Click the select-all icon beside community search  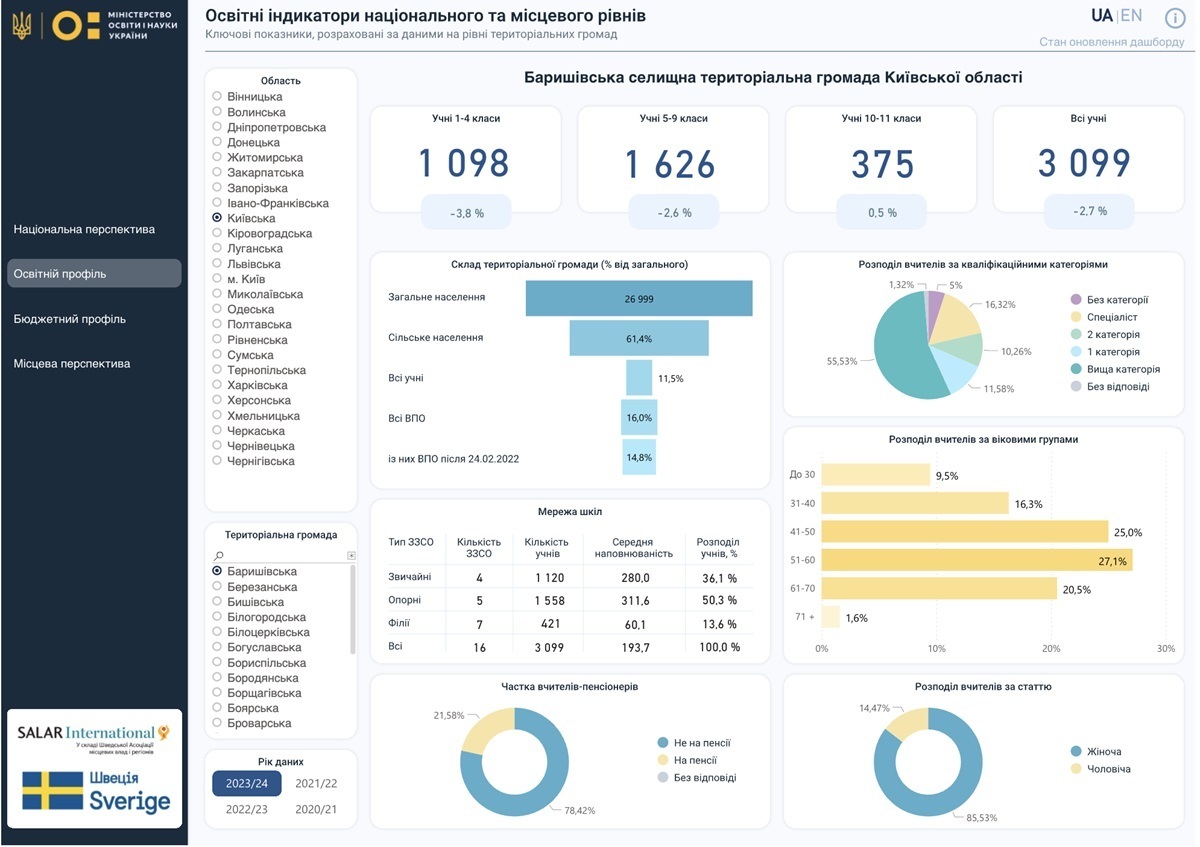(351, 555)
